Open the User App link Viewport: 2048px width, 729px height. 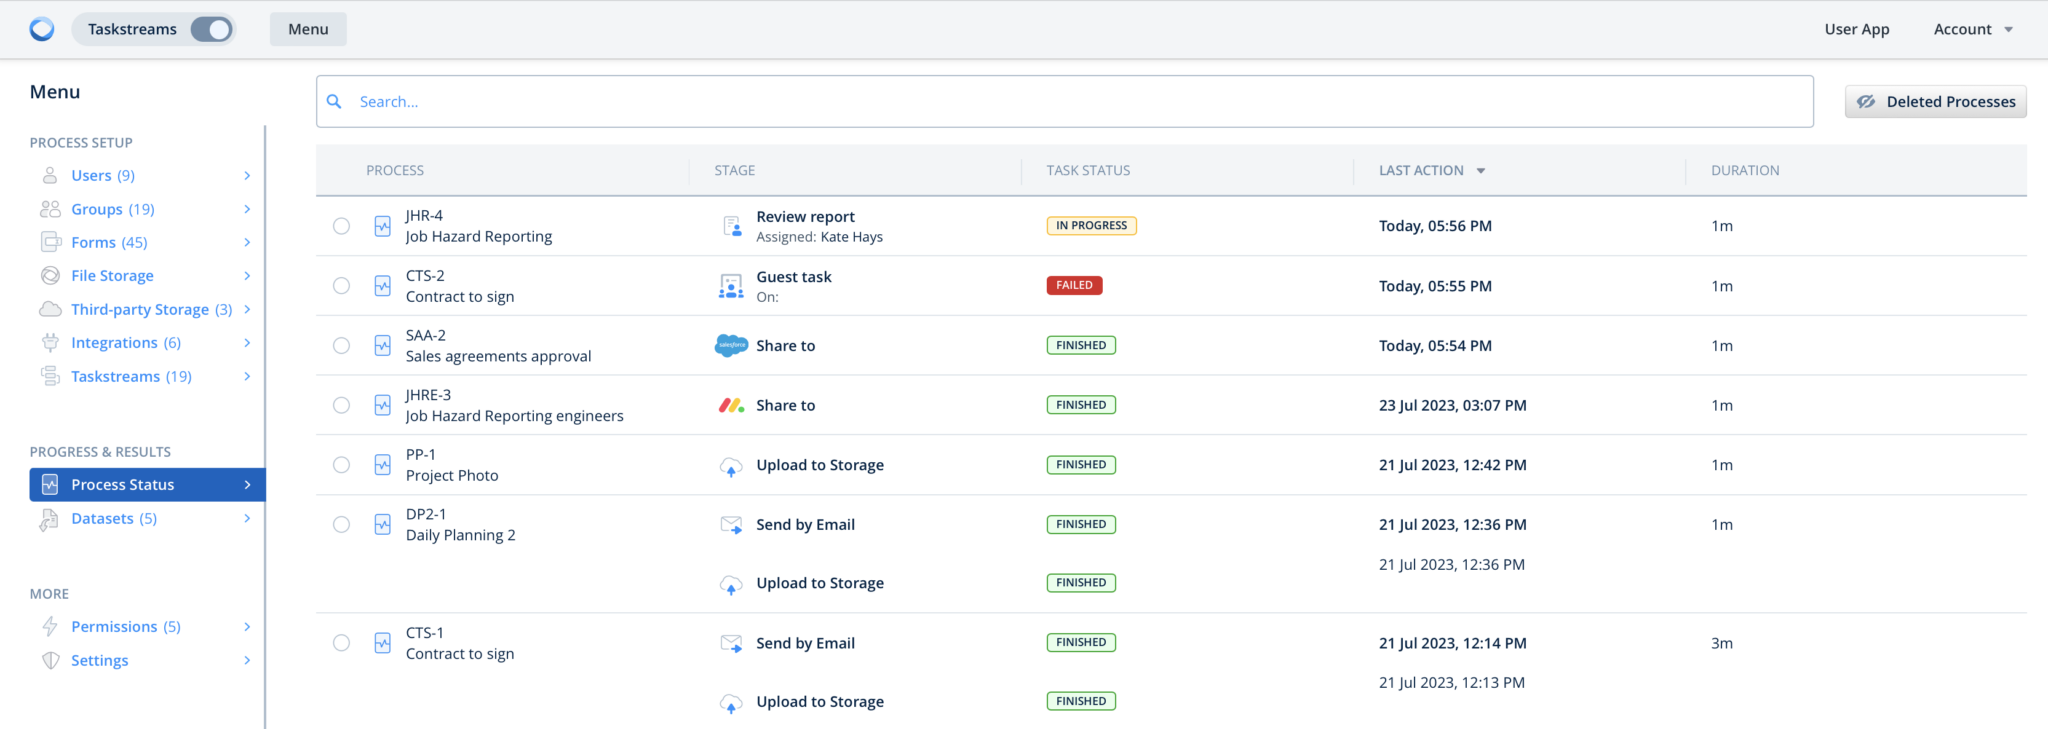coord(1856,29)
